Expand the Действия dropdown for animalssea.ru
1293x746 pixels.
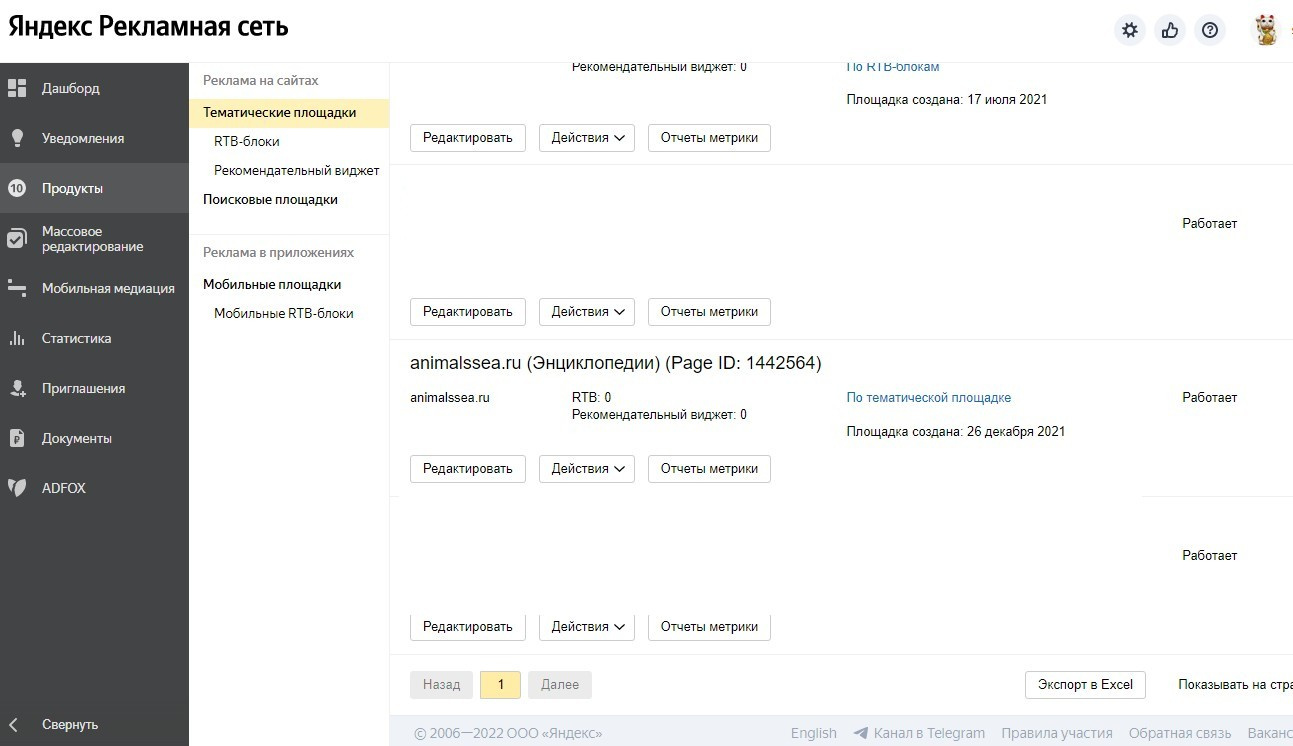[x=587, y=469]
